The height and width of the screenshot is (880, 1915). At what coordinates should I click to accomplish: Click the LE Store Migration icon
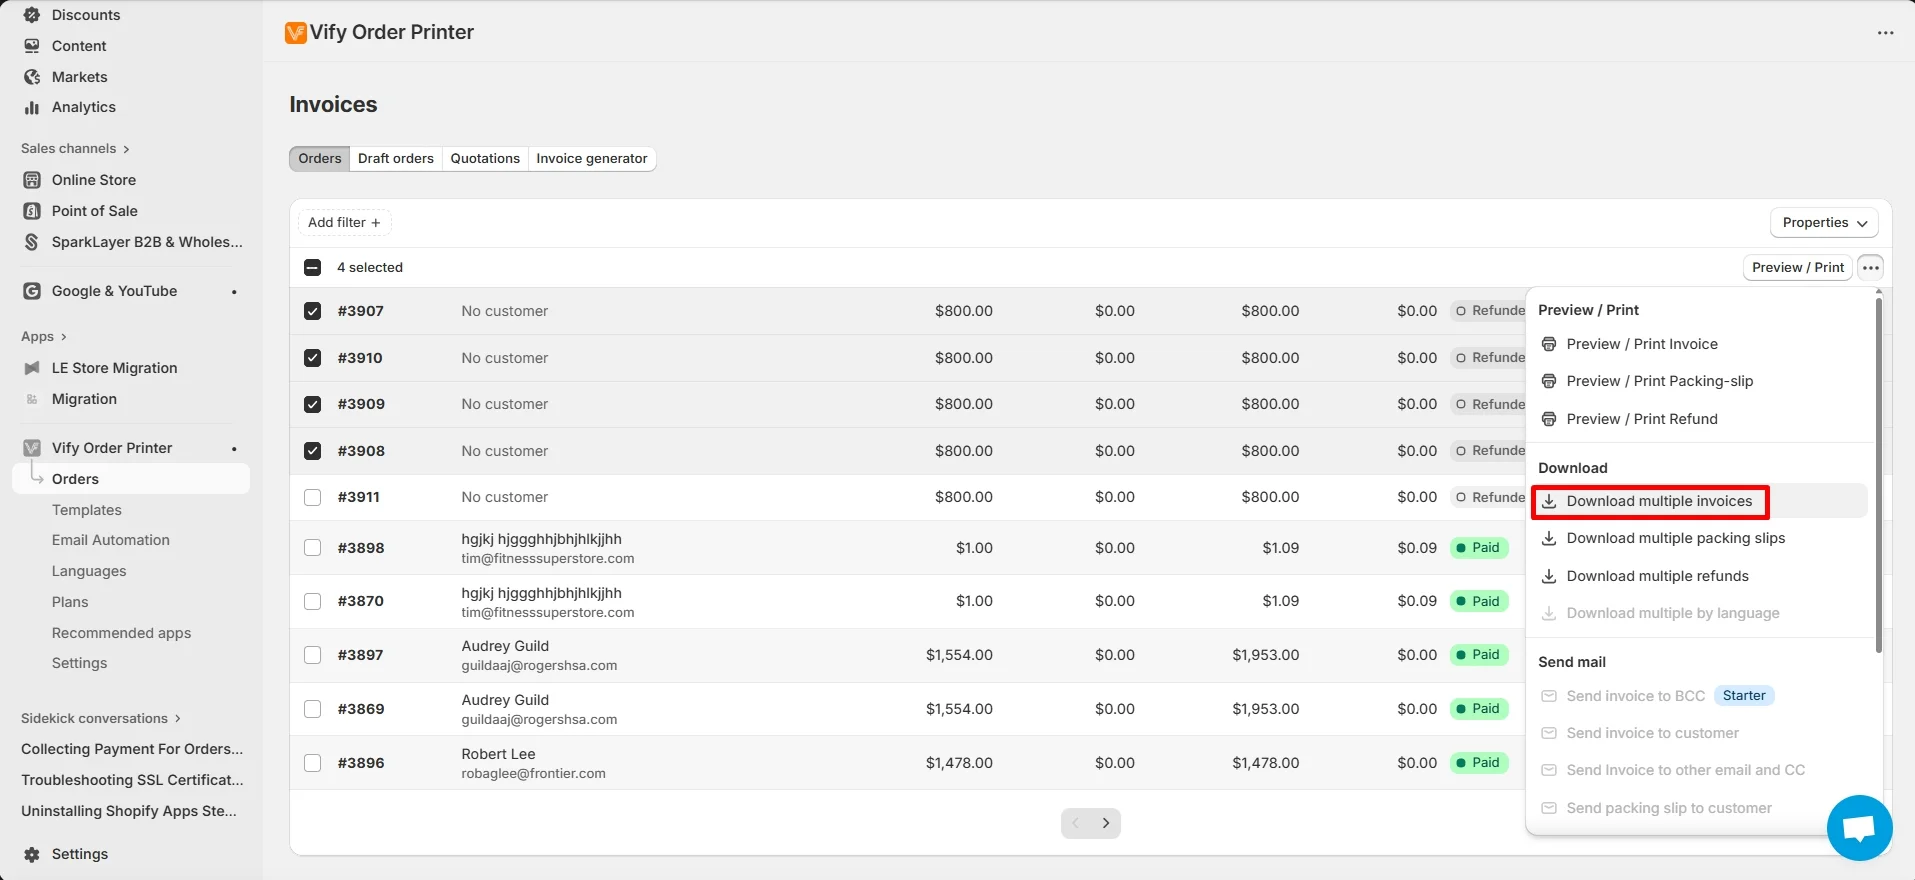tap(32, 368)
